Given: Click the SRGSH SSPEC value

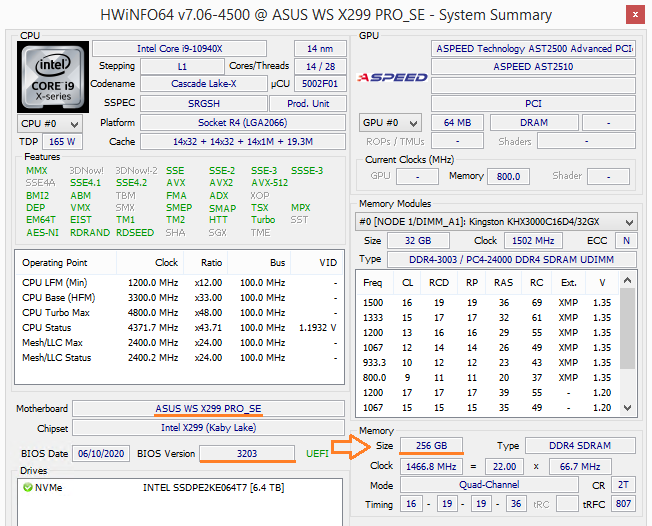Looking at the screenshot, I should [204, 104].
